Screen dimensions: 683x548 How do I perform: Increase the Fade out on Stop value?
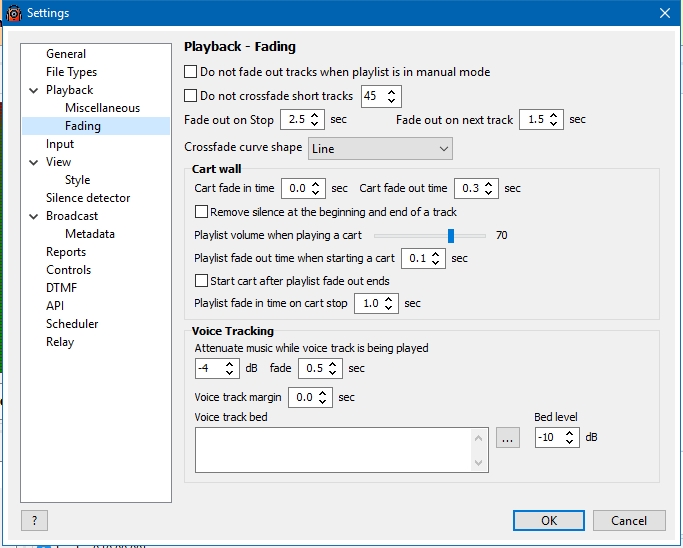(316, 115)
